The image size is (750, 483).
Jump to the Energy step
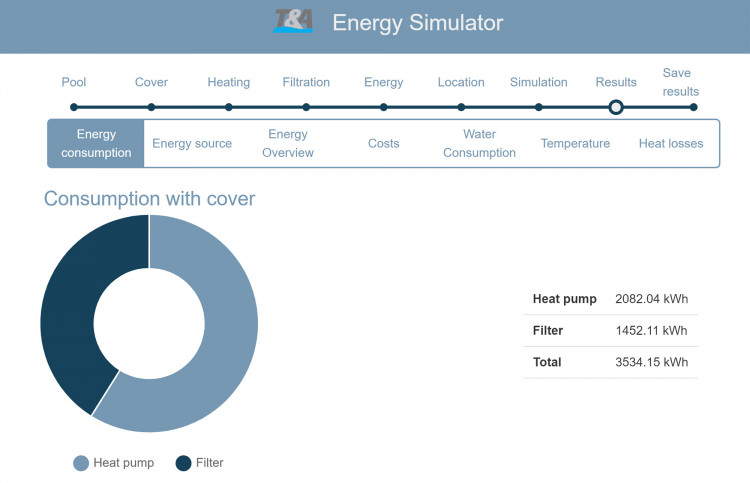click(384, 82)
